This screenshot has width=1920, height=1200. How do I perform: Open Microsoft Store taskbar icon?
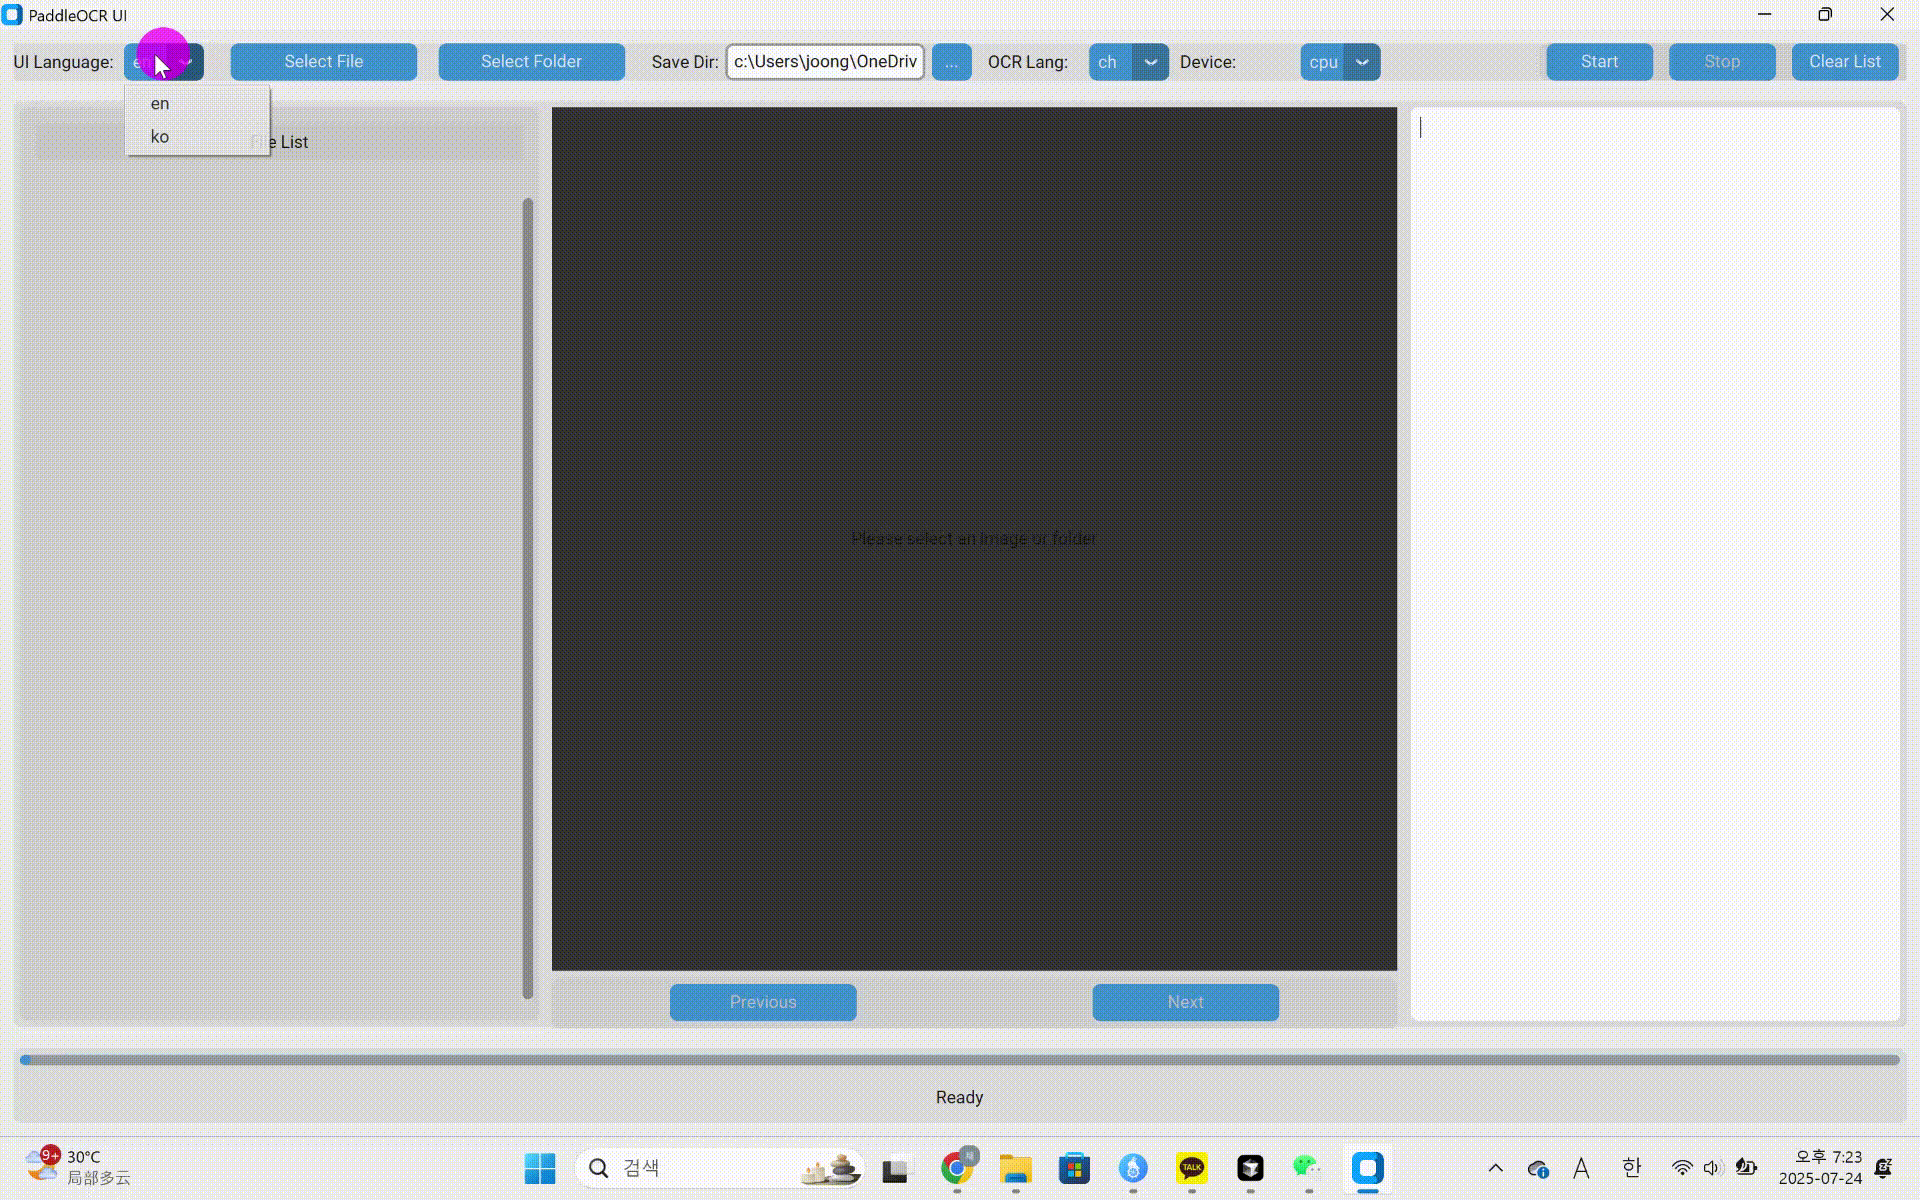coord(1074,1168)
